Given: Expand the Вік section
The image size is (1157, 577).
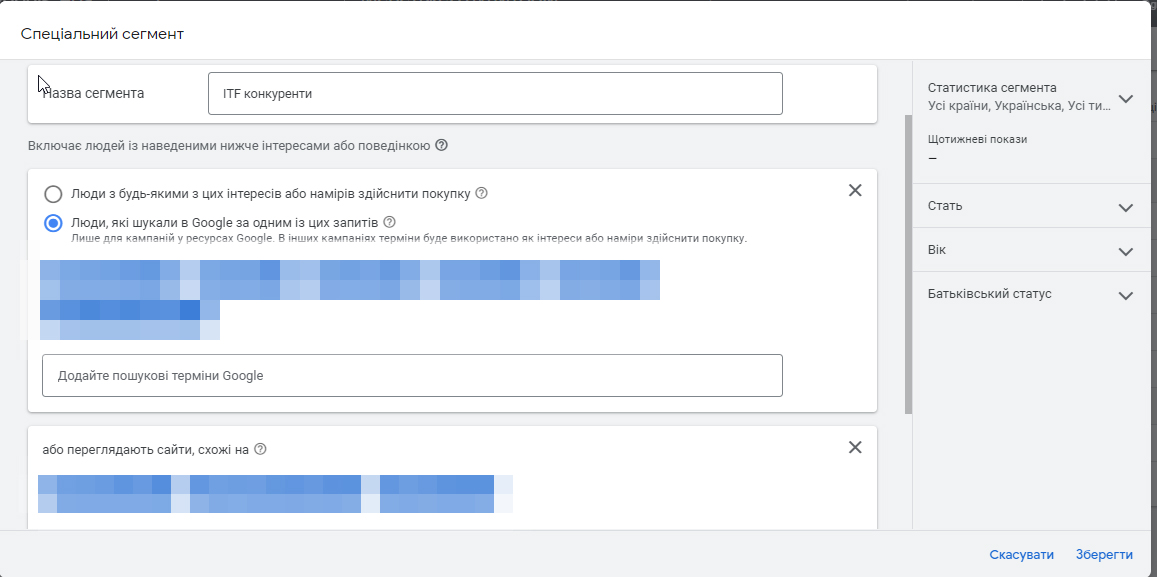Looking at the screenshot, I should [1126, 251].
